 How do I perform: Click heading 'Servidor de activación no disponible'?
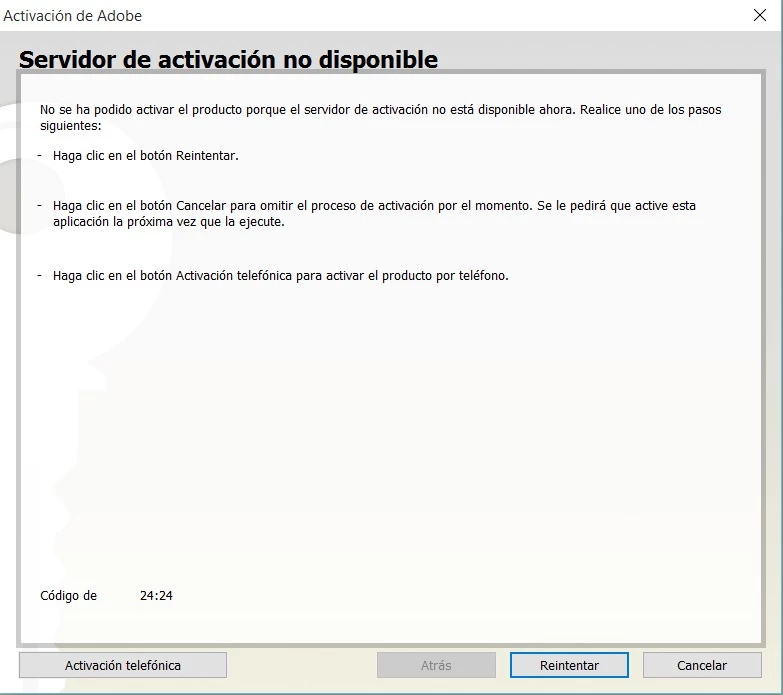point(228,59)
